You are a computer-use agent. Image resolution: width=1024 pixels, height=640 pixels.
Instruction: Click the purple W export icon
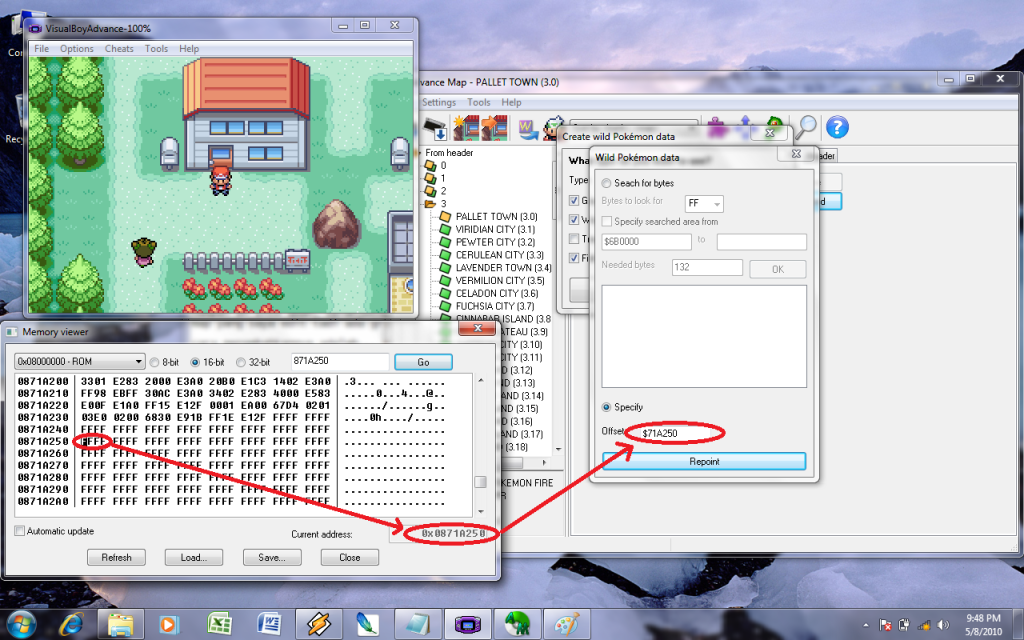pyautogui.click(x=528, y=127)
